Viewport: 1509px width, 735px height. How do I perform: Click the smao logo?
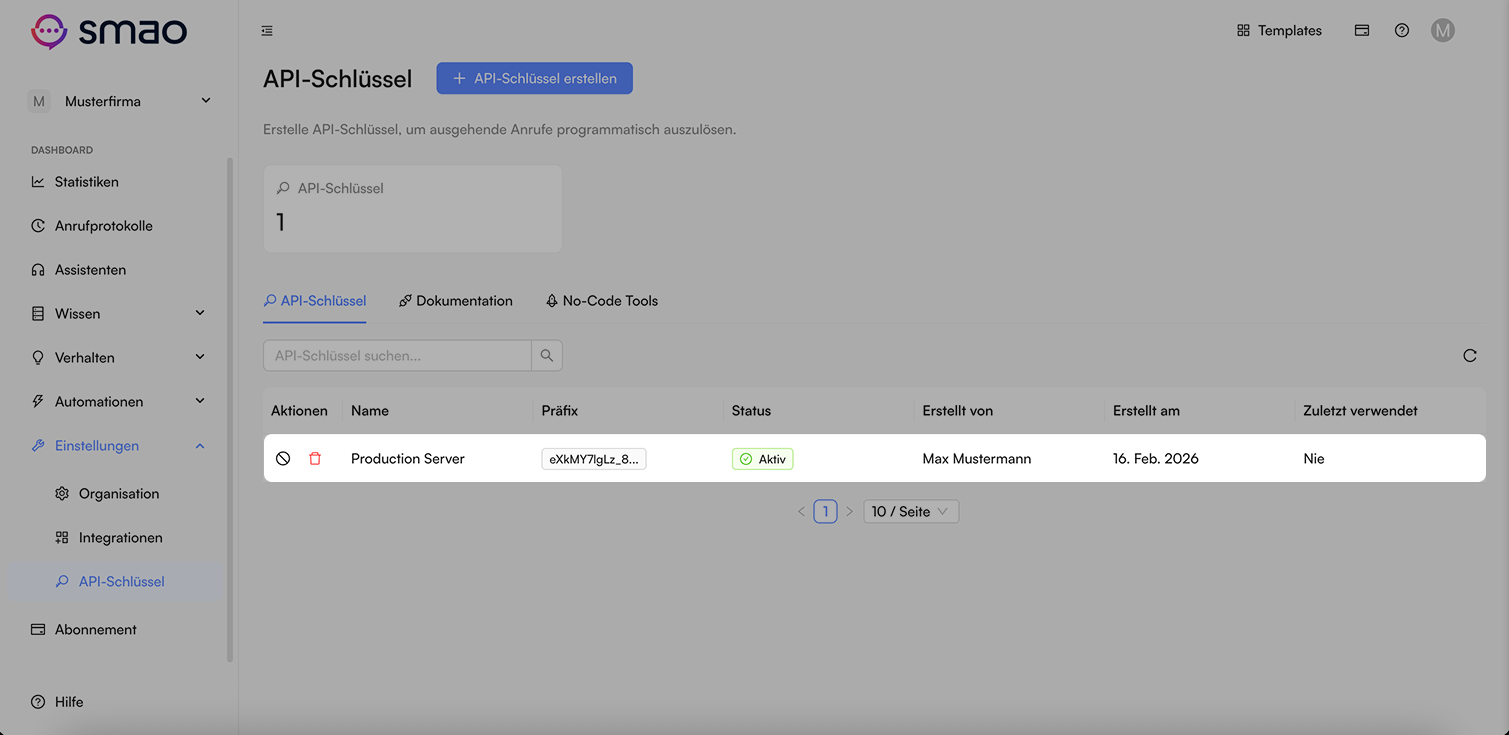pyautogui.click(x=109, y=31)
